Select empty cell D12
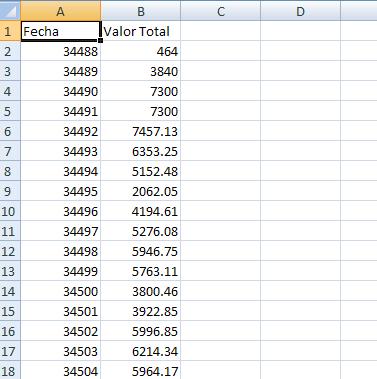The width and height of the screenshot is (377, 379). (301, 251)
